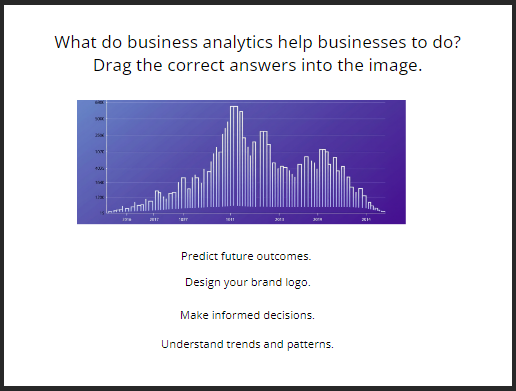
Task: Select the 'Predict future outcomes.' answer
Action: click(246, 256)
